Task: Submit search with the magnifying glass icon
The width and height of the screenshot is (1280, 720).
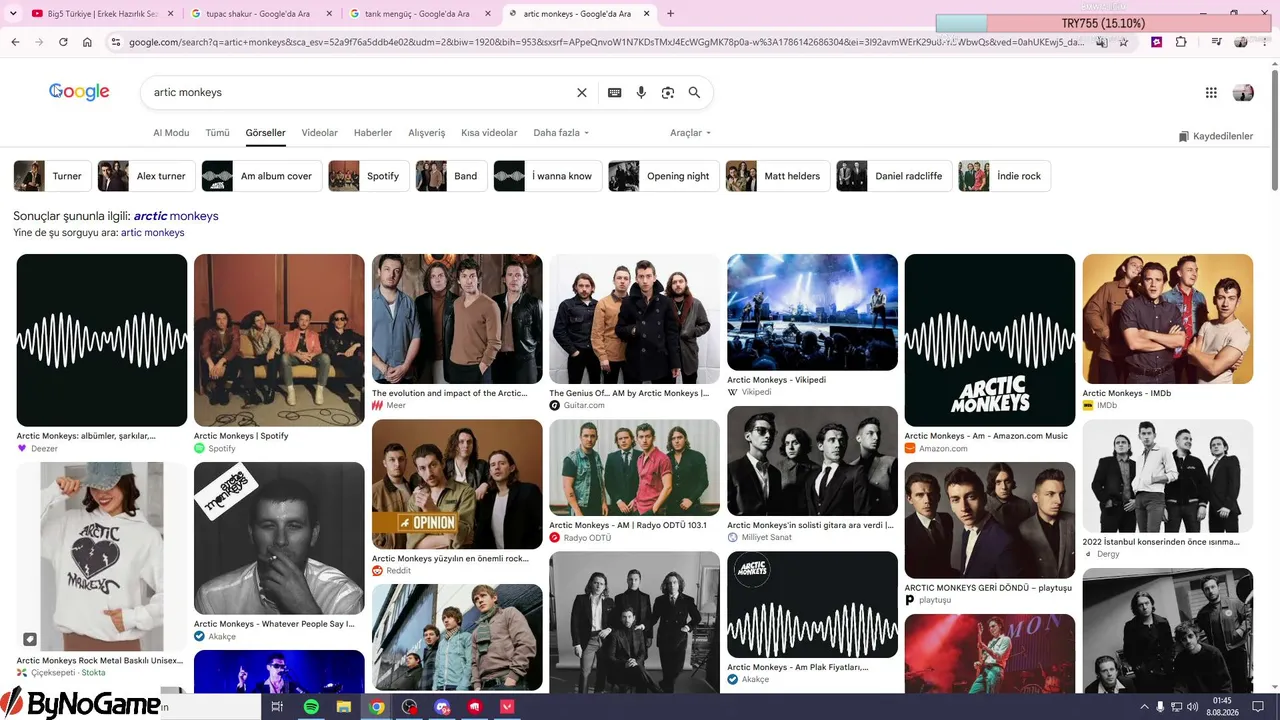Action: [x=694, y=92]
